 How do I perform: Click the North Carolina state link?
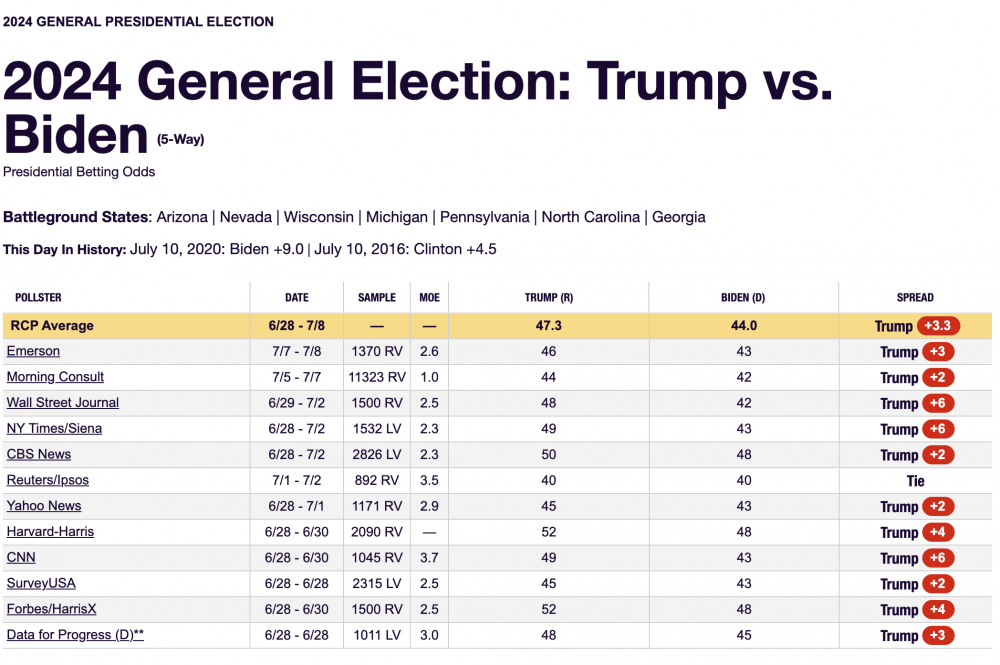(592, 217)
